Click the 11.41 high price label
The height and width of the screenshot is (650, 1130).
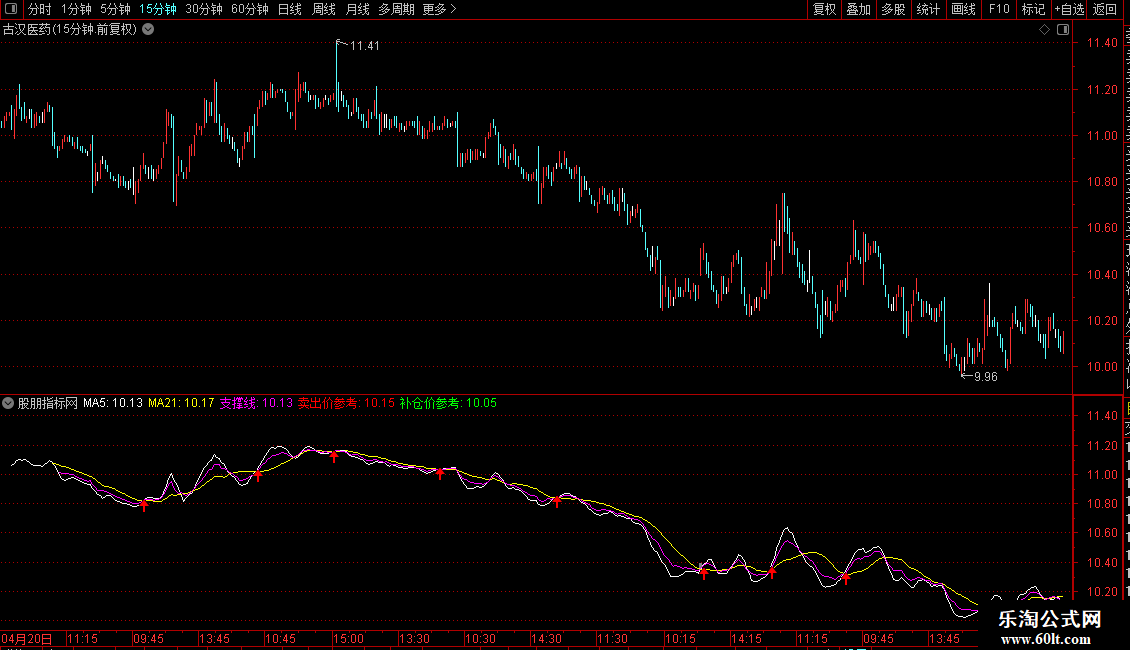pos(364,46)
